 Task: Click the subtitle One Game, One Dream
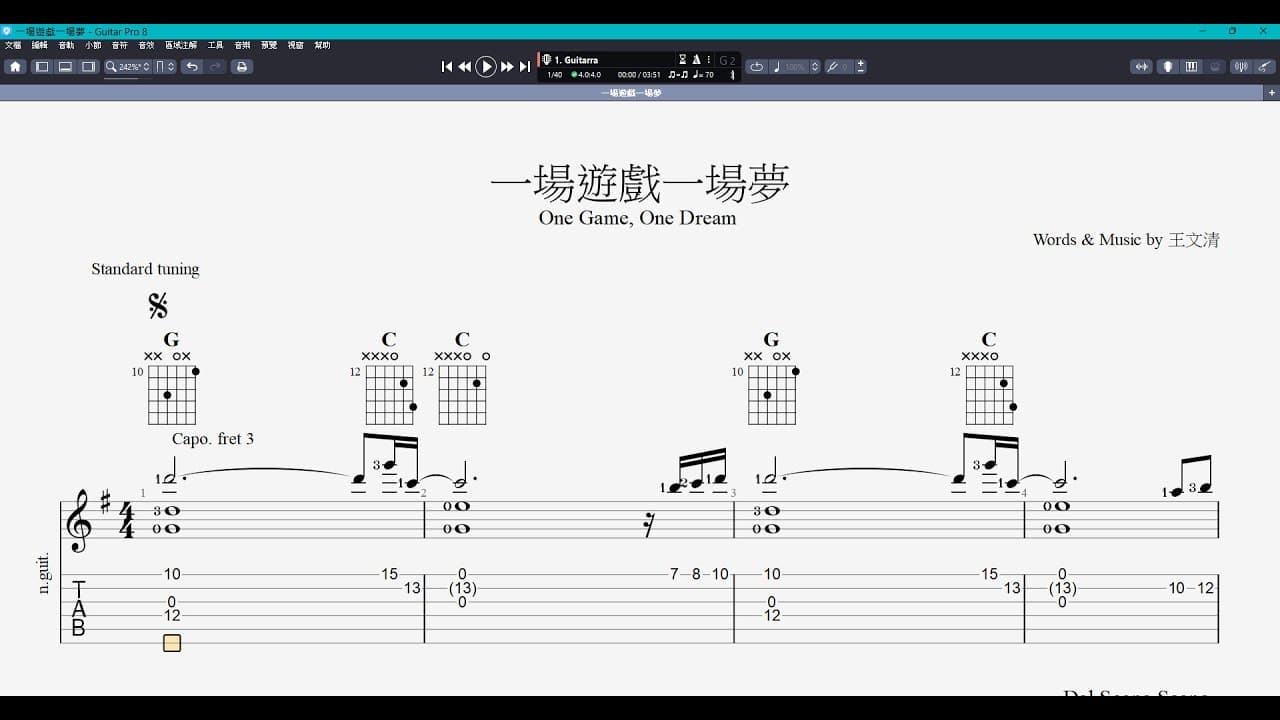pos(637,218)
